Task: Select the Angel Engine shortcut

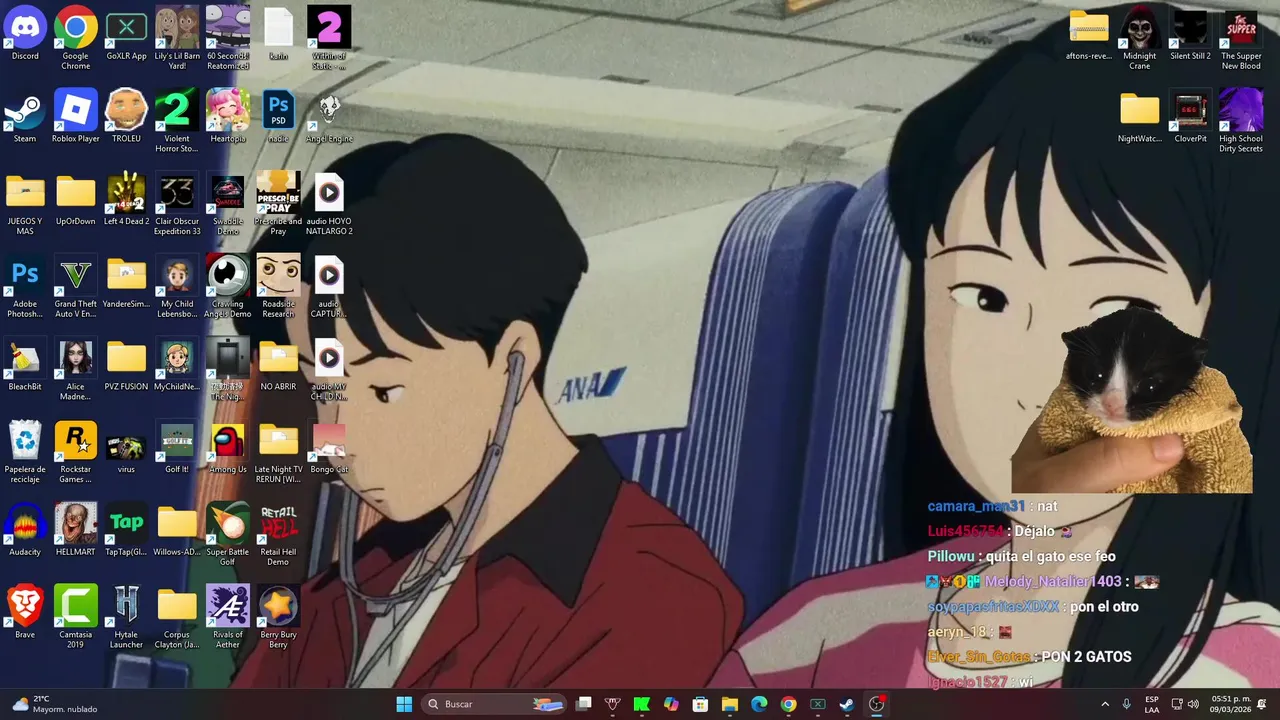Action: (329, 117)
